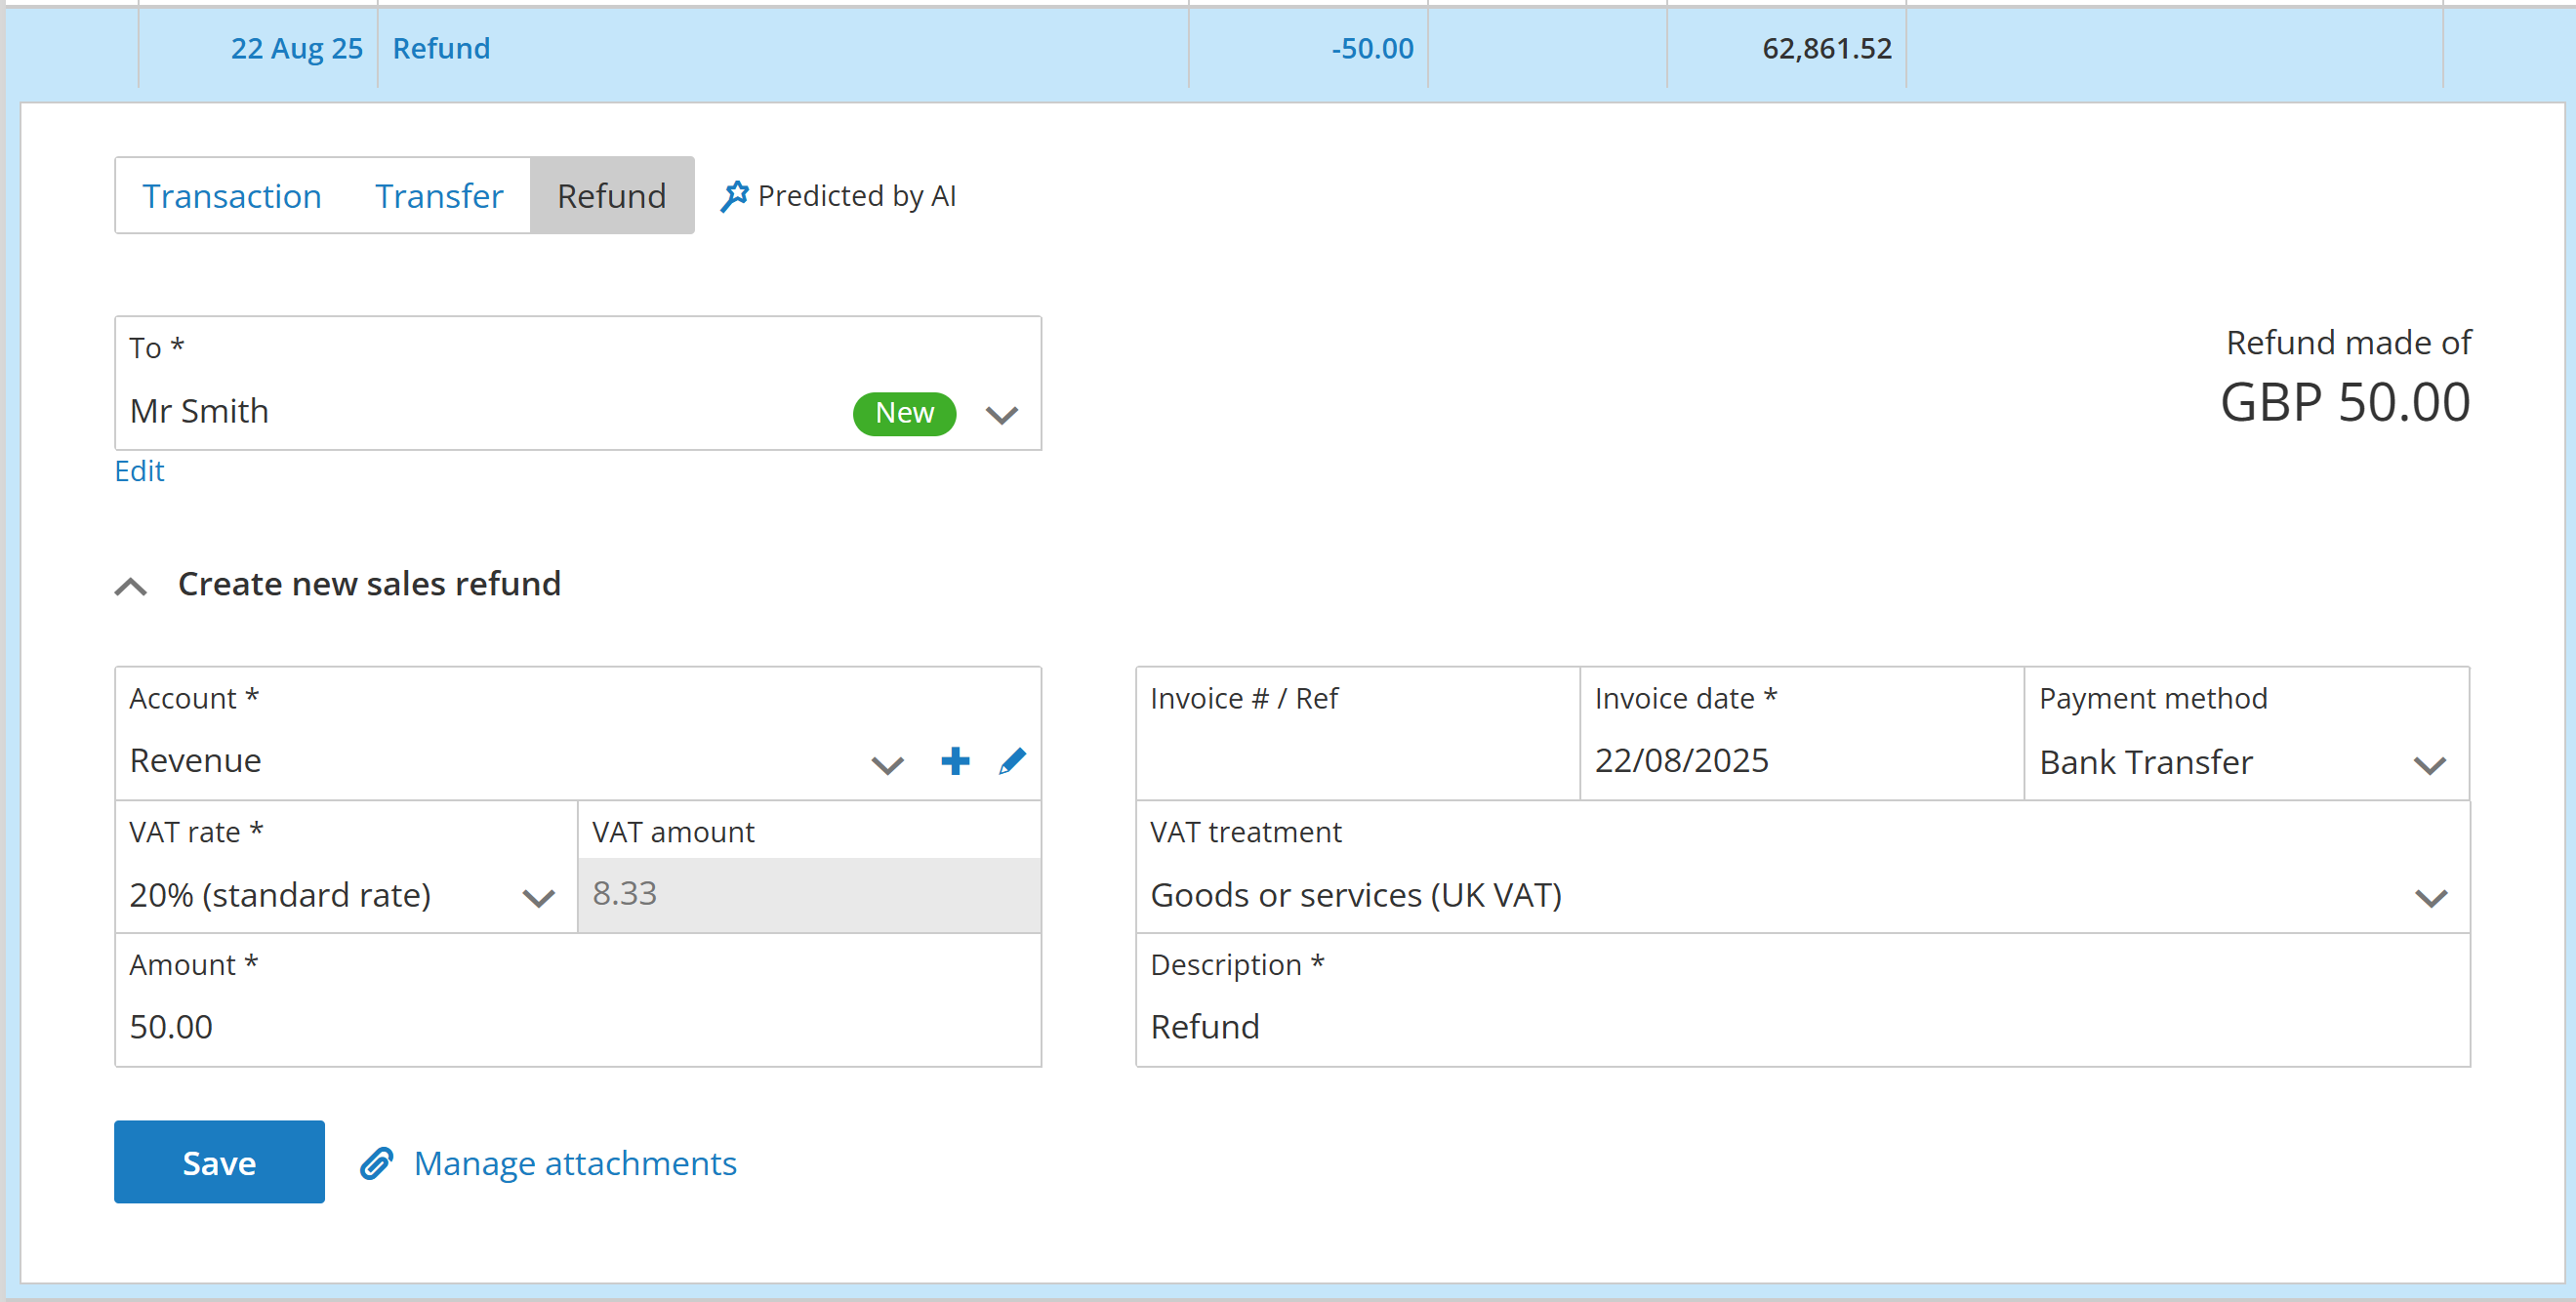
Task: Open the Manage attachments link
Action: tap(575, 1163)
